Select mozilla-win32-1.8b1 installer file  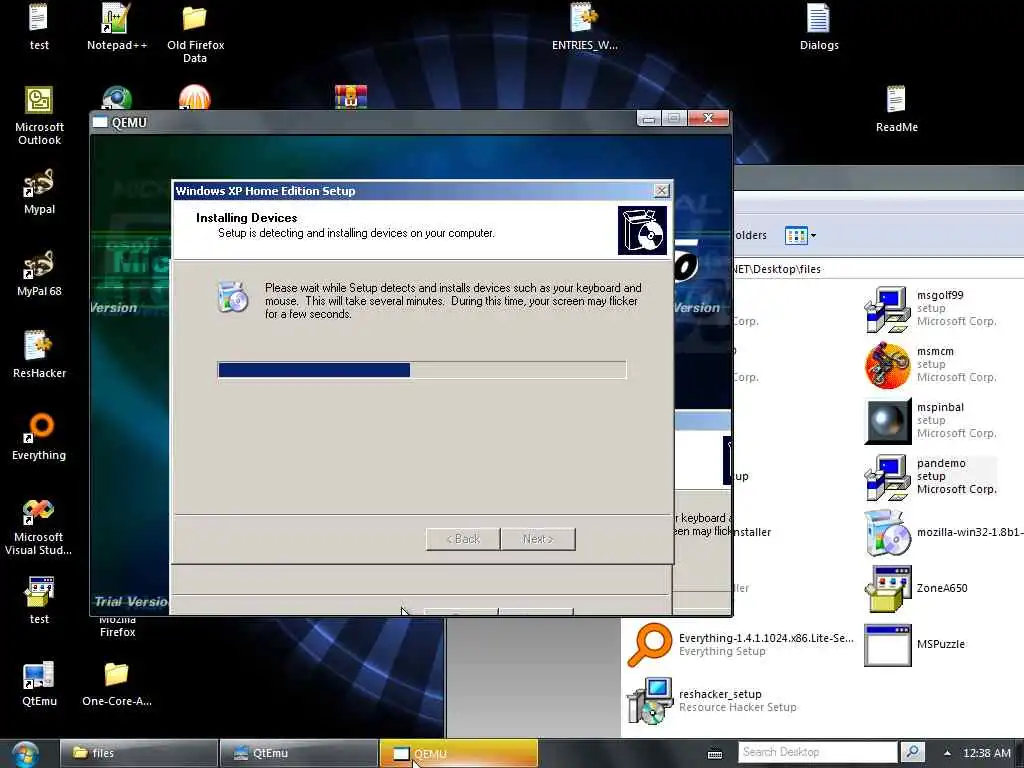click(x=944, y=532)
